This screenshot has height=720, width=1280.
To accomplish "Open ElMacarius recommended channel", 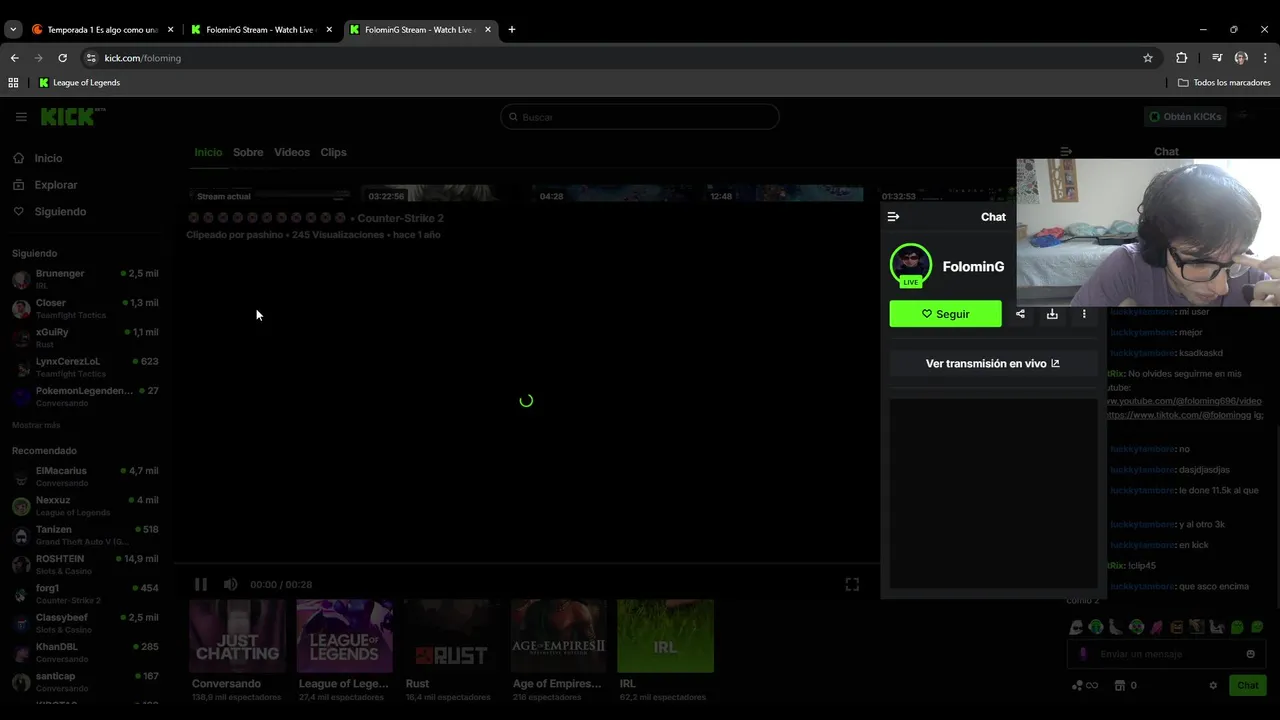I will (x=85, y=476).
